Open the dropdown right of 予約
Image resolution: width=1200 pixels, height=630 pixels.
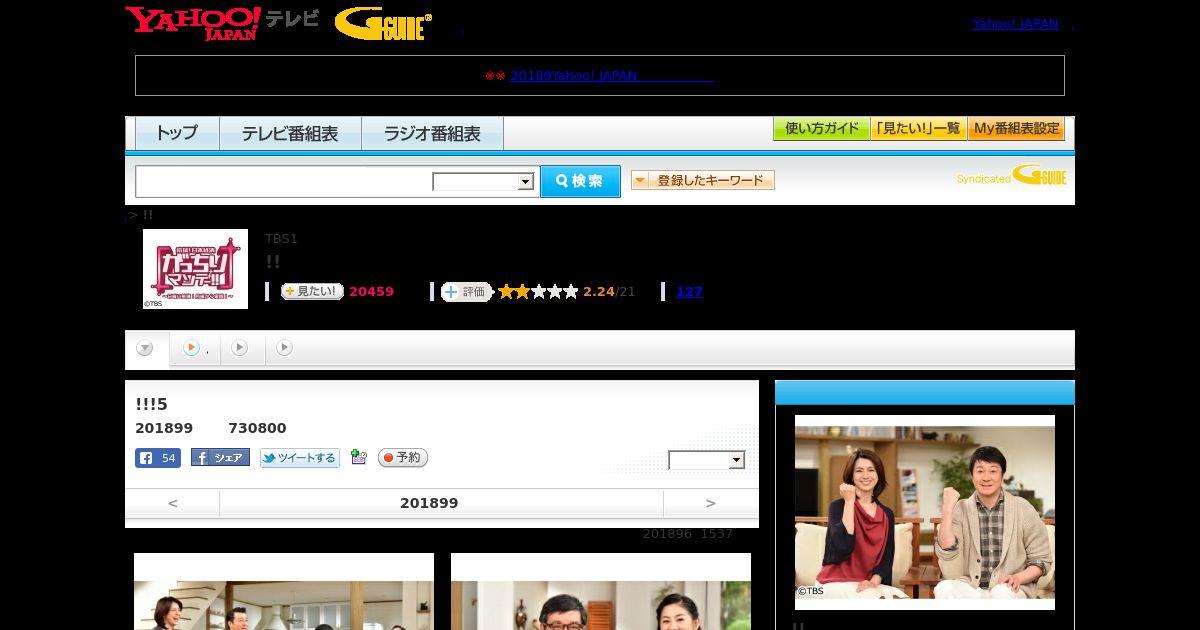(x=706, y=460)
